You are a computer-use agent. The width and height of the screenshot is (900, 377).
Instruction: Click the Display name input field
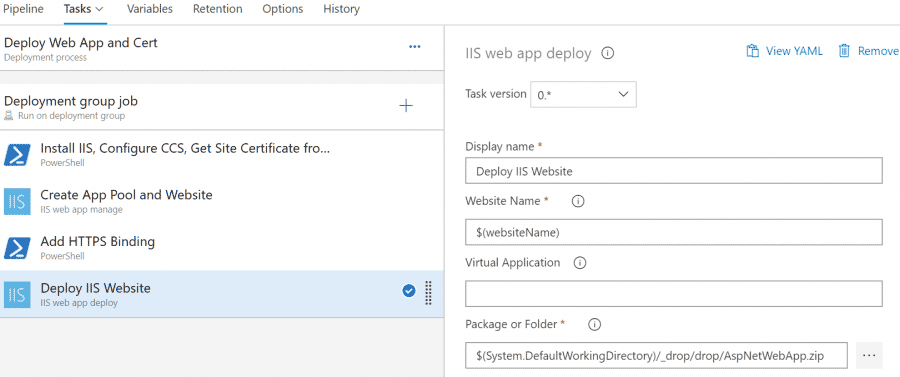point(673,171)
